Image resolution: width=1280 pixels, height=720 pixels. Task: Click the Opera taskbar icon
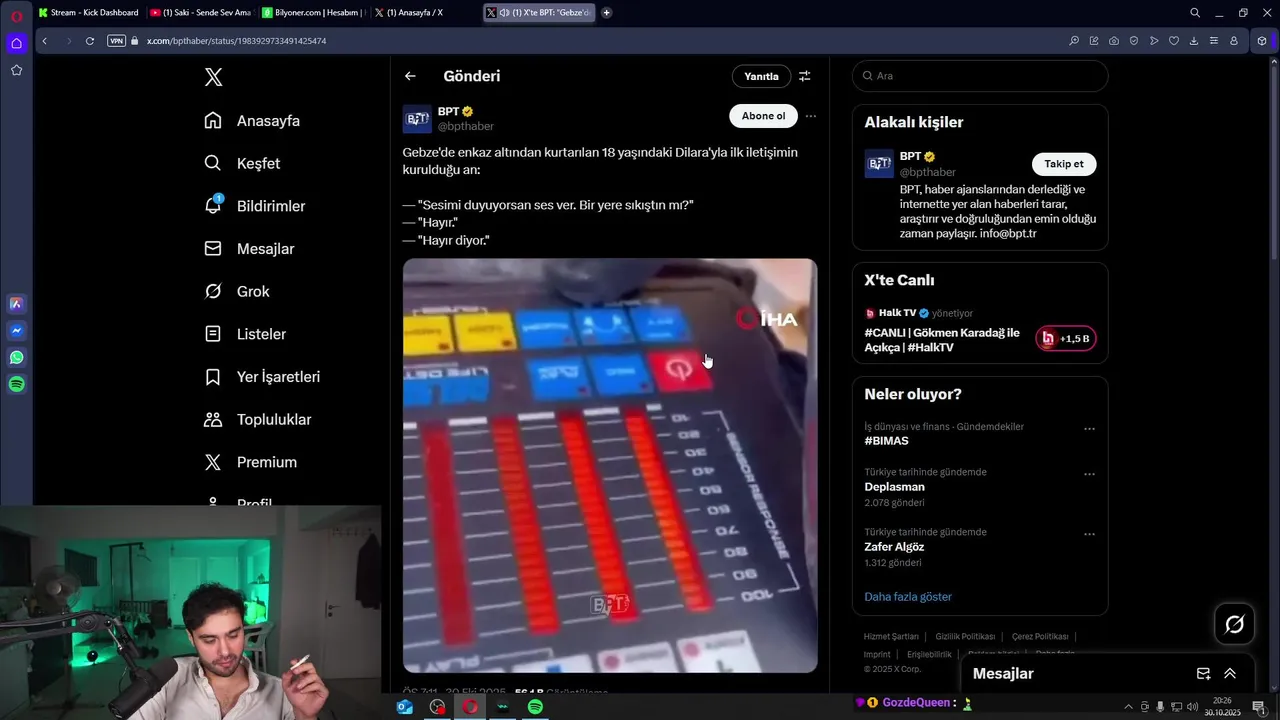[470, 707]
